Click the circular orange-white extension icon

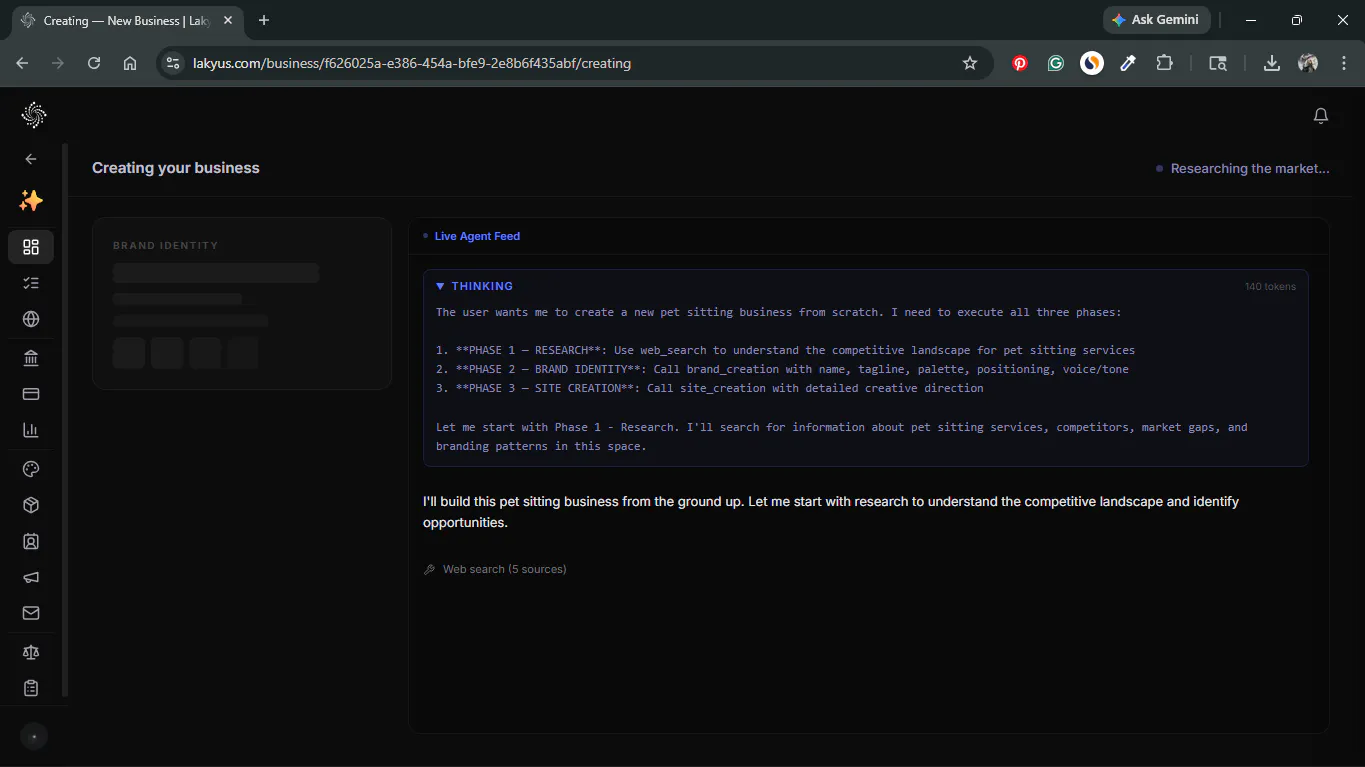point(1092,63)
